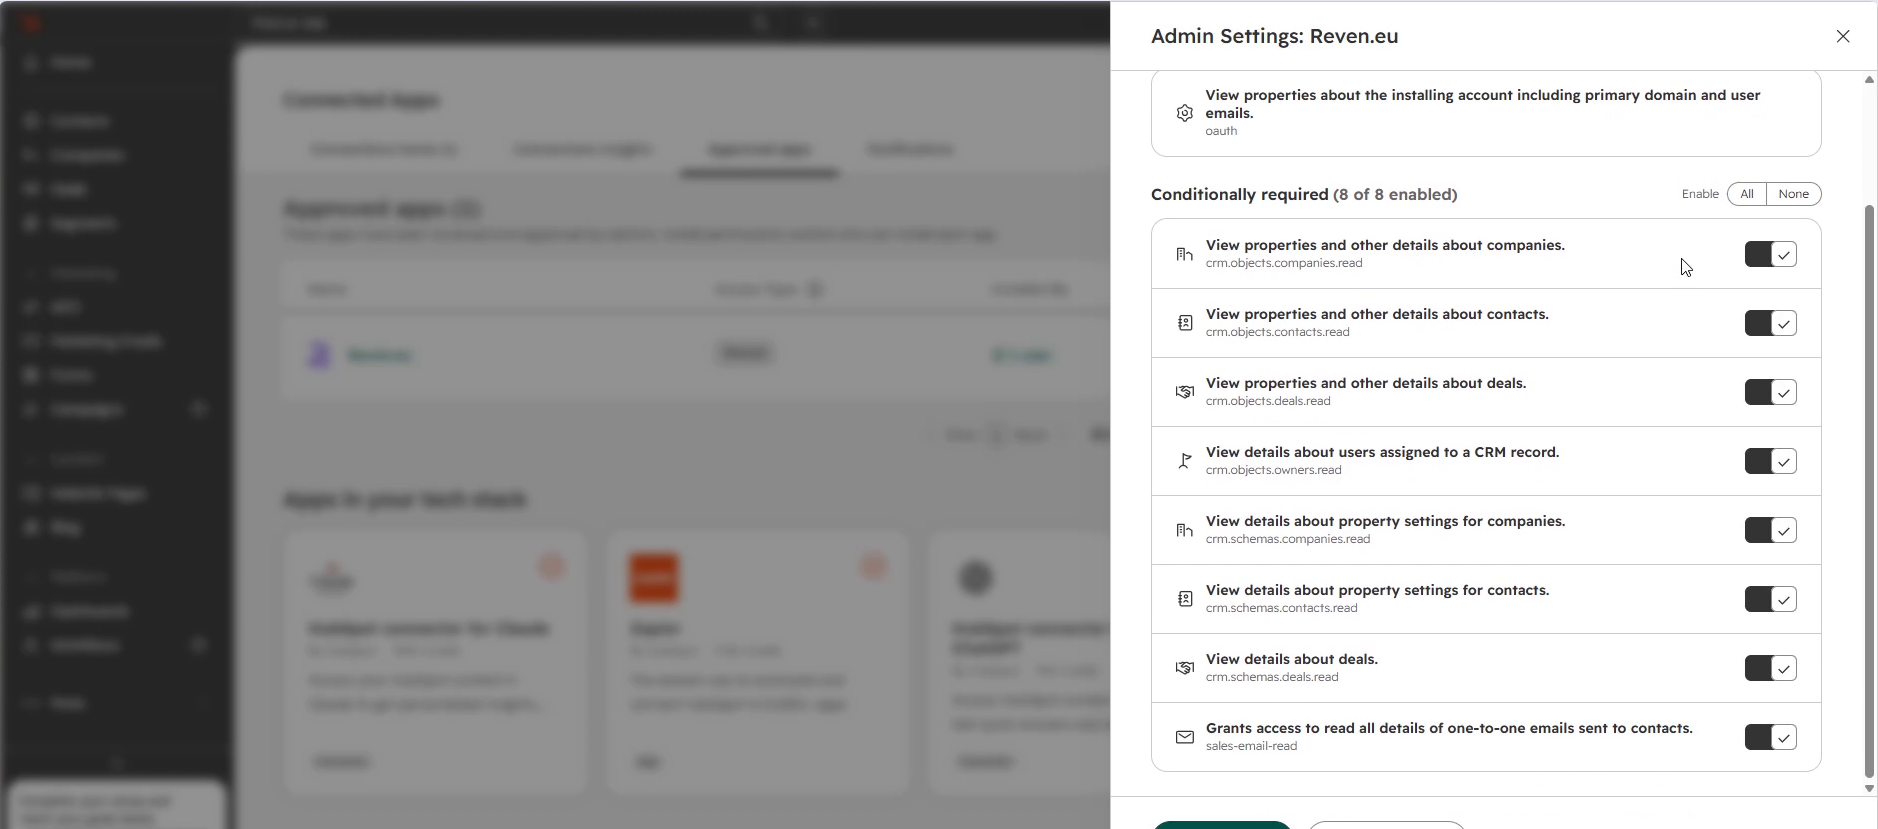The width and height of the screenshot is (1878, 829).
Task: Click the "Enable" label beside All
Action: pos(1700,194)
